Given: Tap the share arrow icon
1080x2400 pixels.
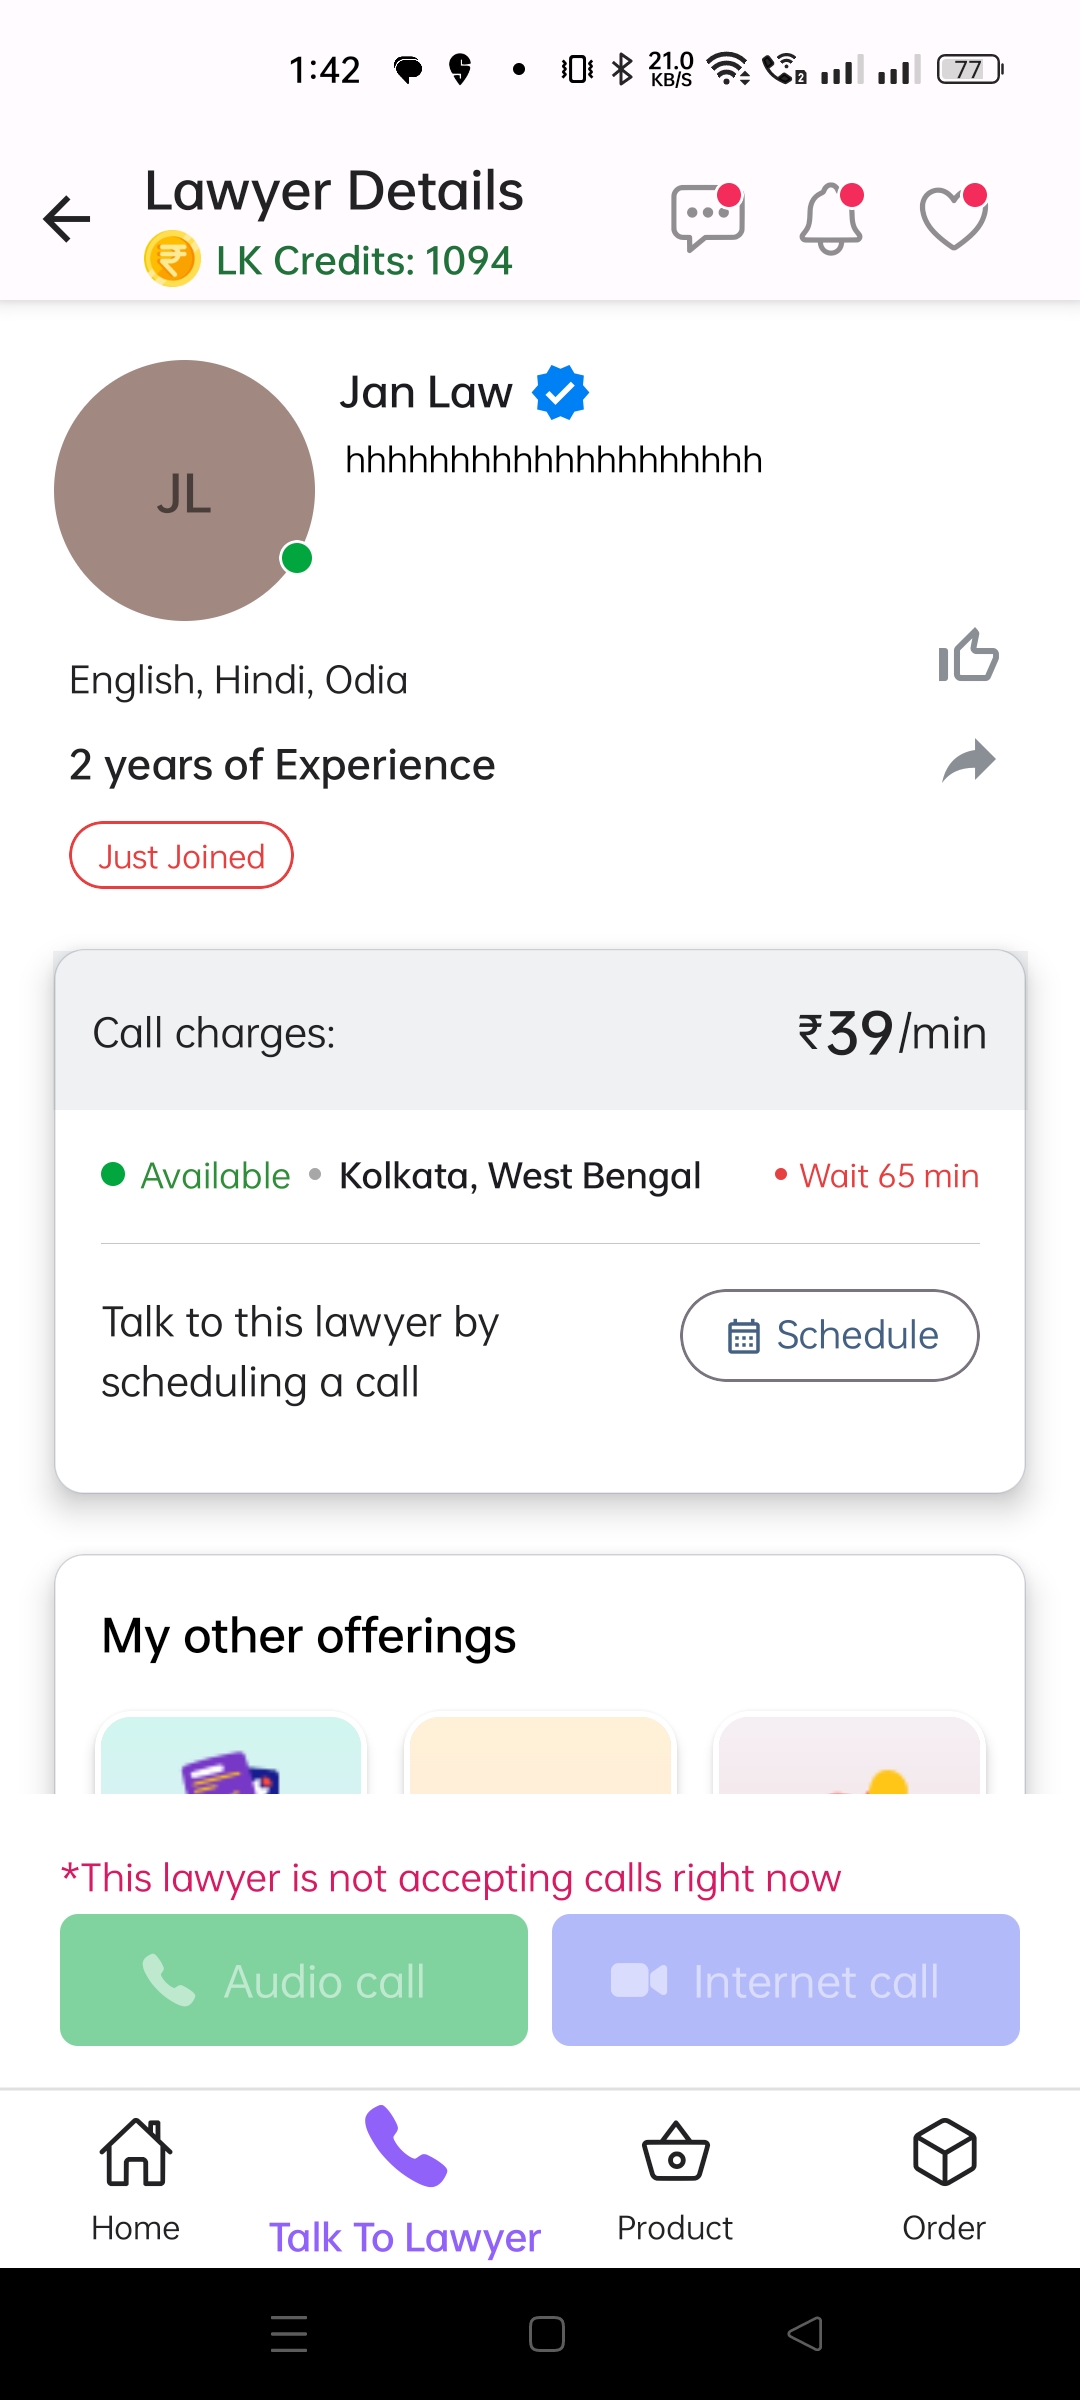Looking at the screenshot, I should coord(968,762).
